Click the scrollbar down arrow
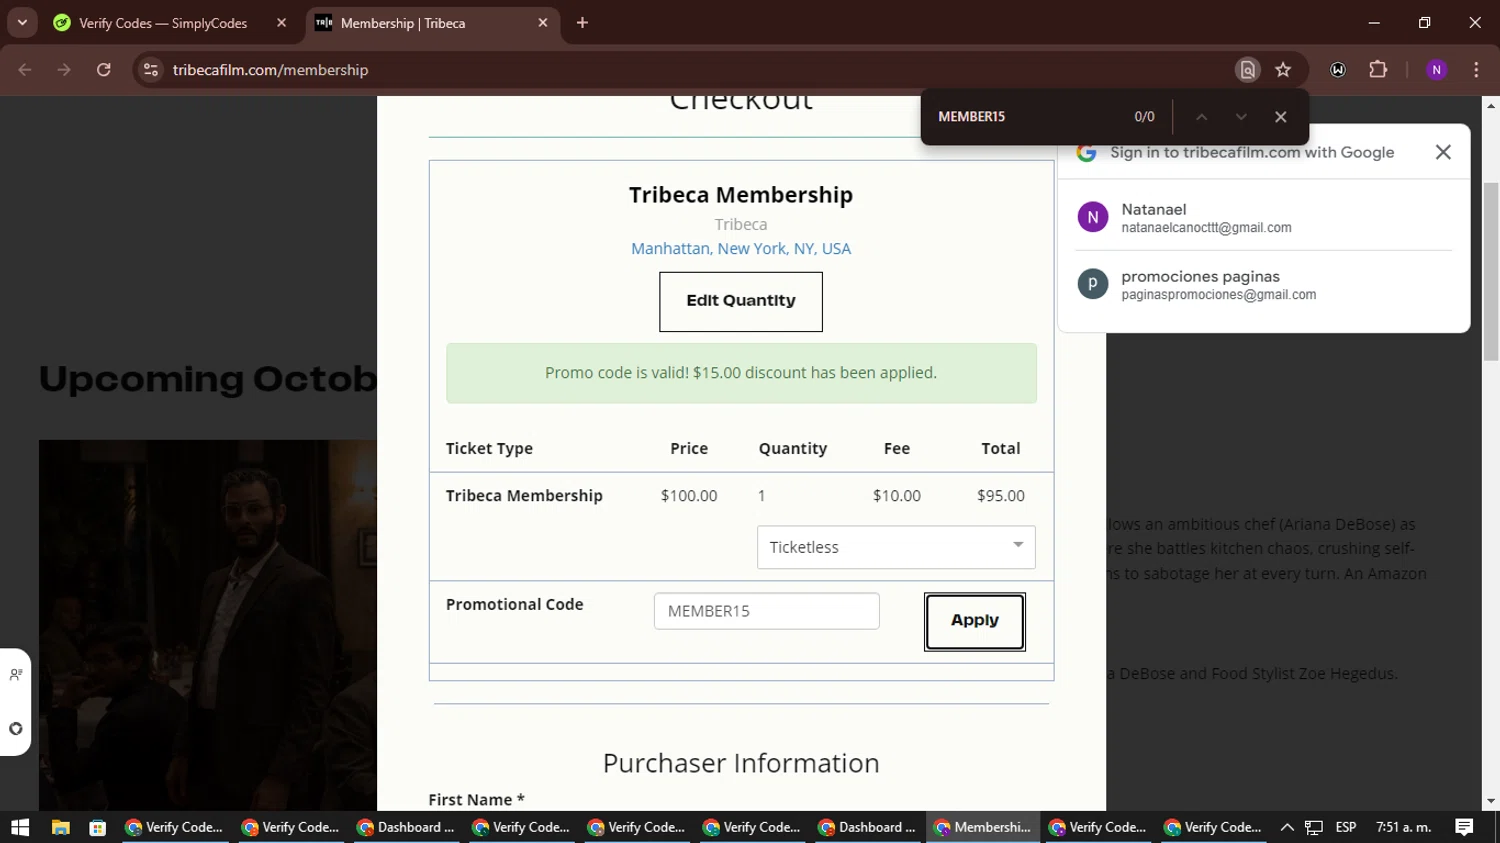Image resolution: width=1500 pixels, height=843 pixels. coord(1491,801)
